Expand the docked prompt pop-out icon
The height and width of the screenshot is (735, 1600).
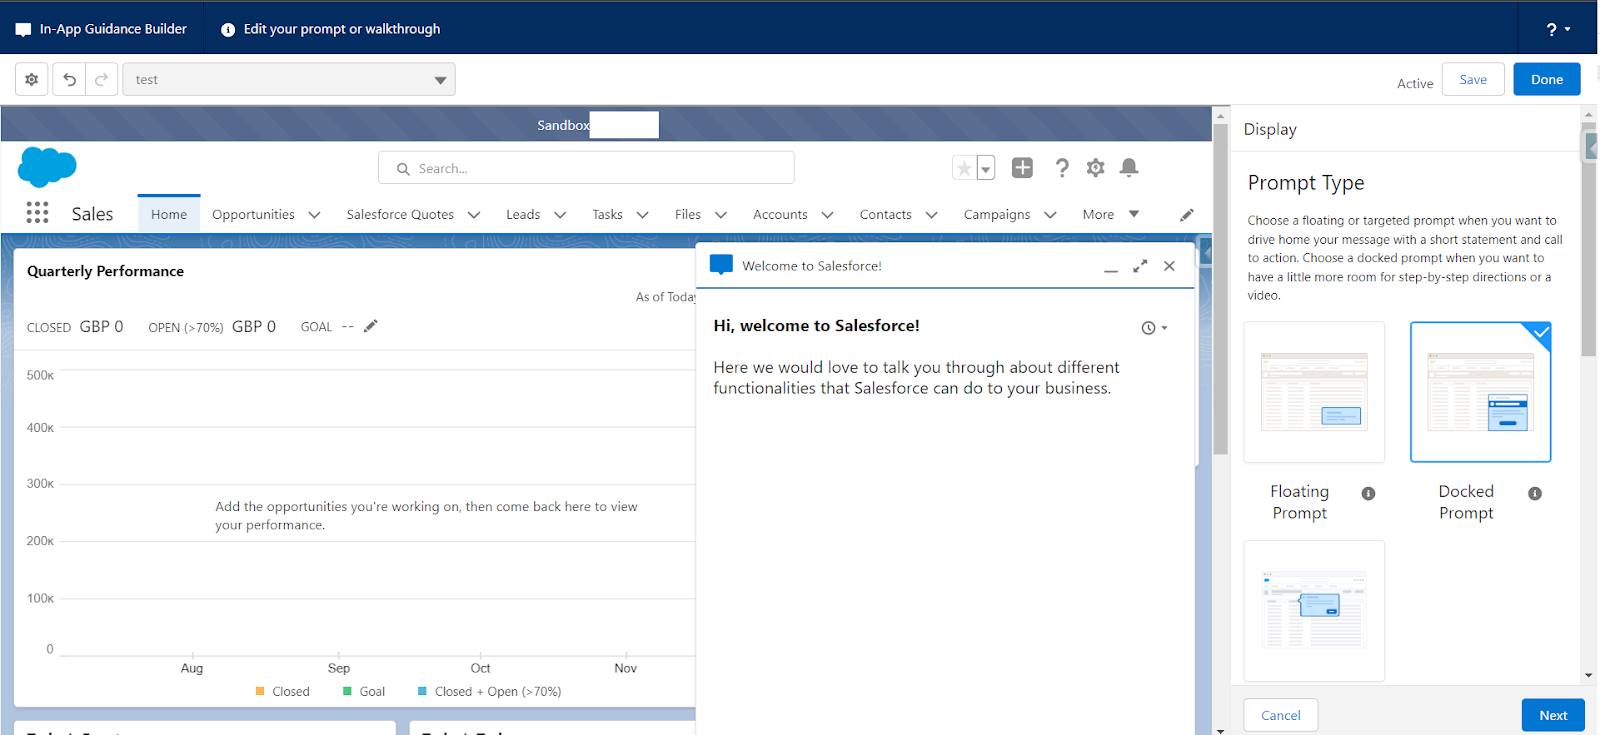click(x=1140, y=266)
